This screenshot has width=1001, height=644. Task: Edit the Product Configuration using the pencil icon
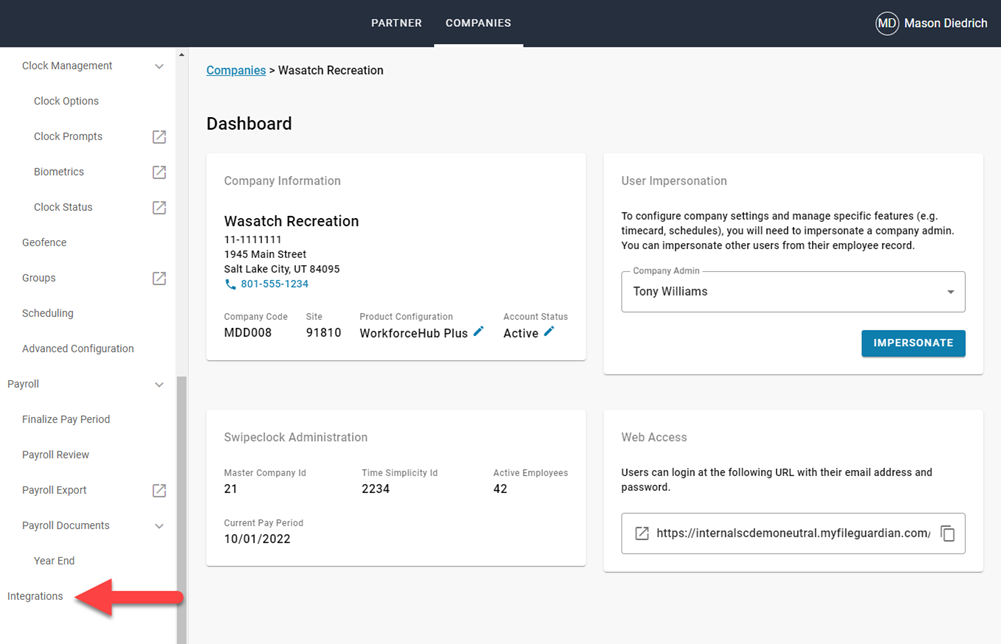(x=478, y=330)
